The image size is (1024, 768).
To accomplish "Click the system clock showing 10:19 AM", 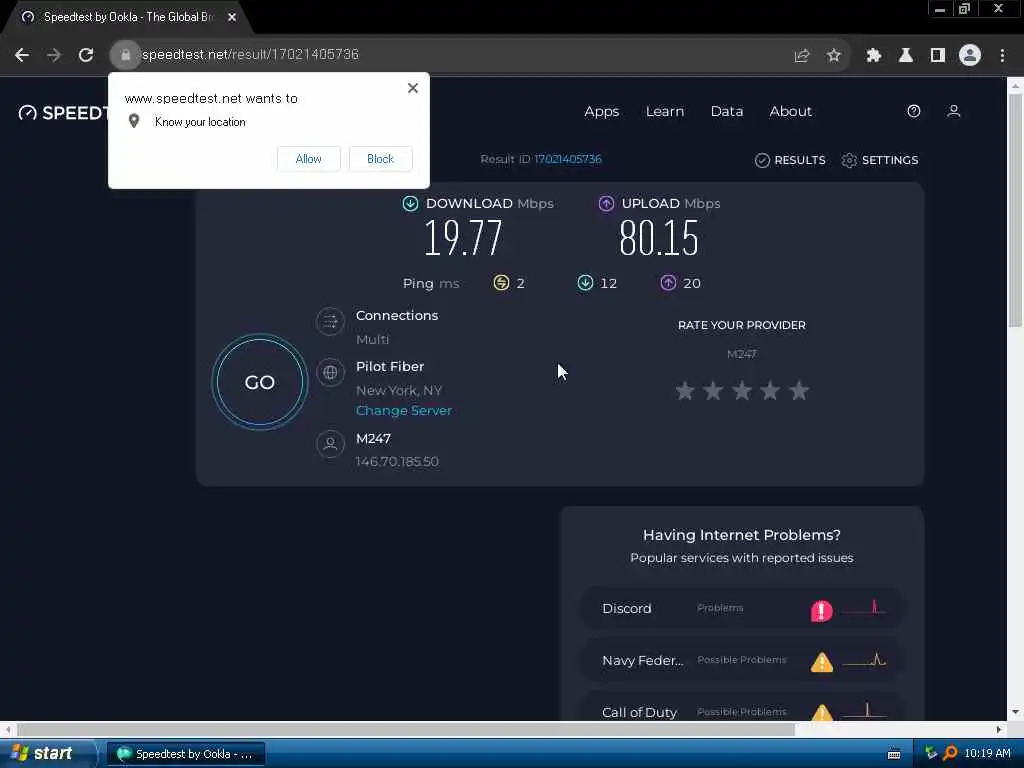I will 987,754.
